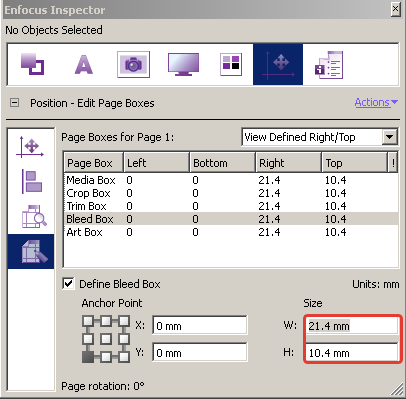Collapse the Position - Edit Page Boxes section
The height and width of the screenshot is (399, 406).
click(14, 103)
